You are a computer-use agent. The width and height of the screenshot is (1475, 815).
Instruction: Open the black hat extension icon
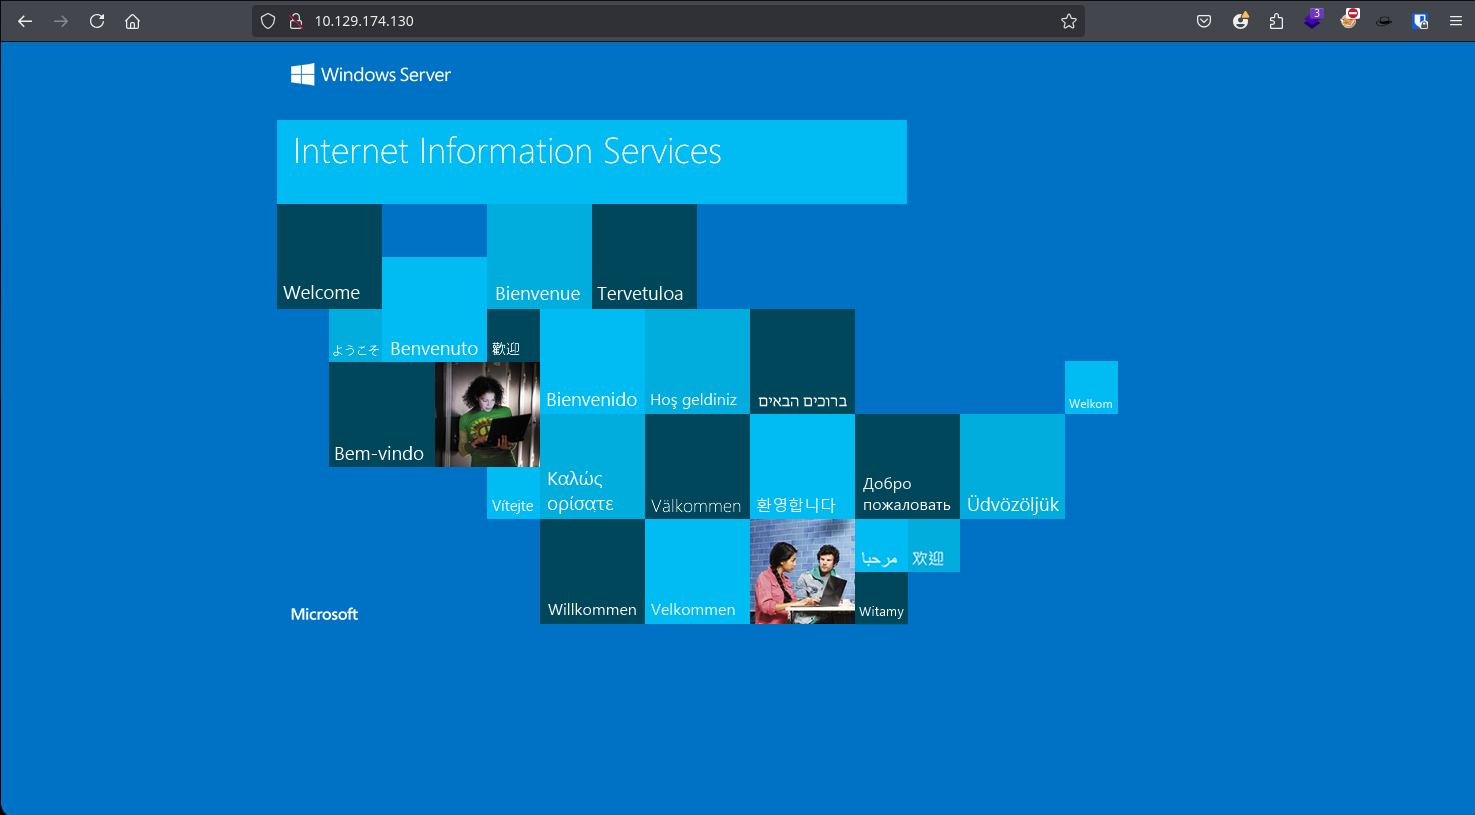(1384, 21)
